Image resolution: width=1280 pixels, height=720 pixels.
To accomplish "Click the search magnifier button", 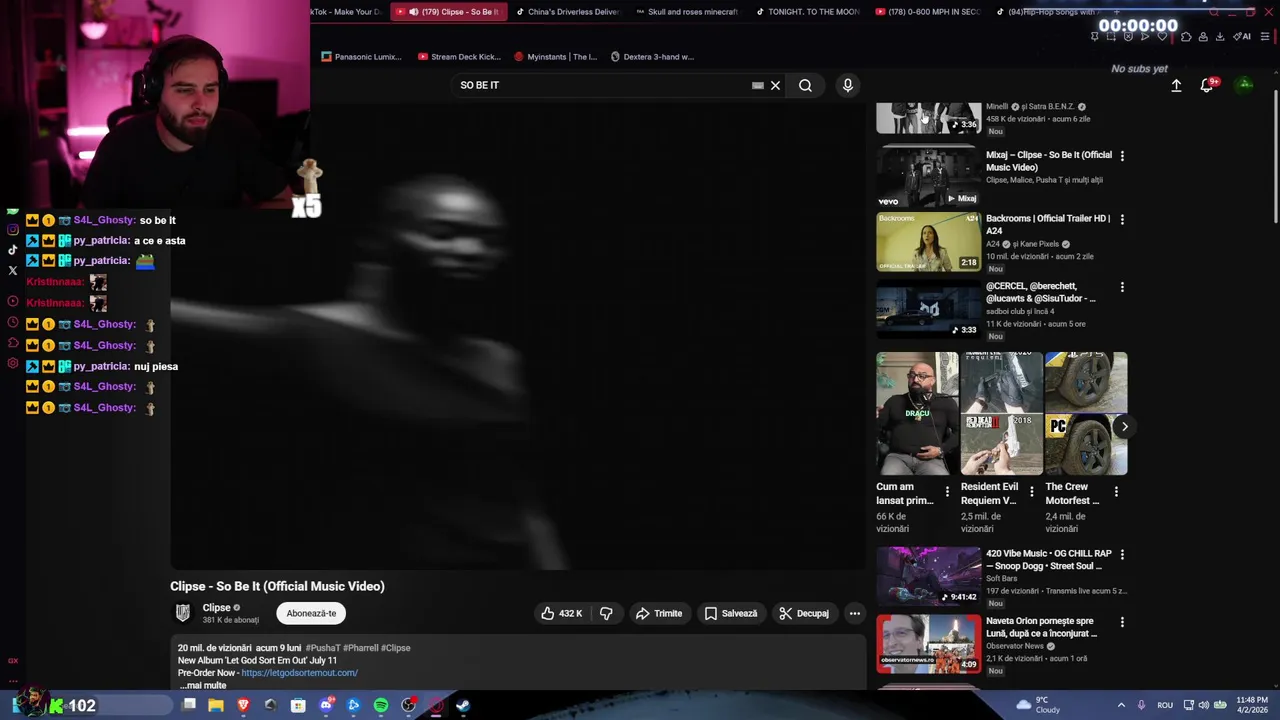I will [x=805, y=85].
